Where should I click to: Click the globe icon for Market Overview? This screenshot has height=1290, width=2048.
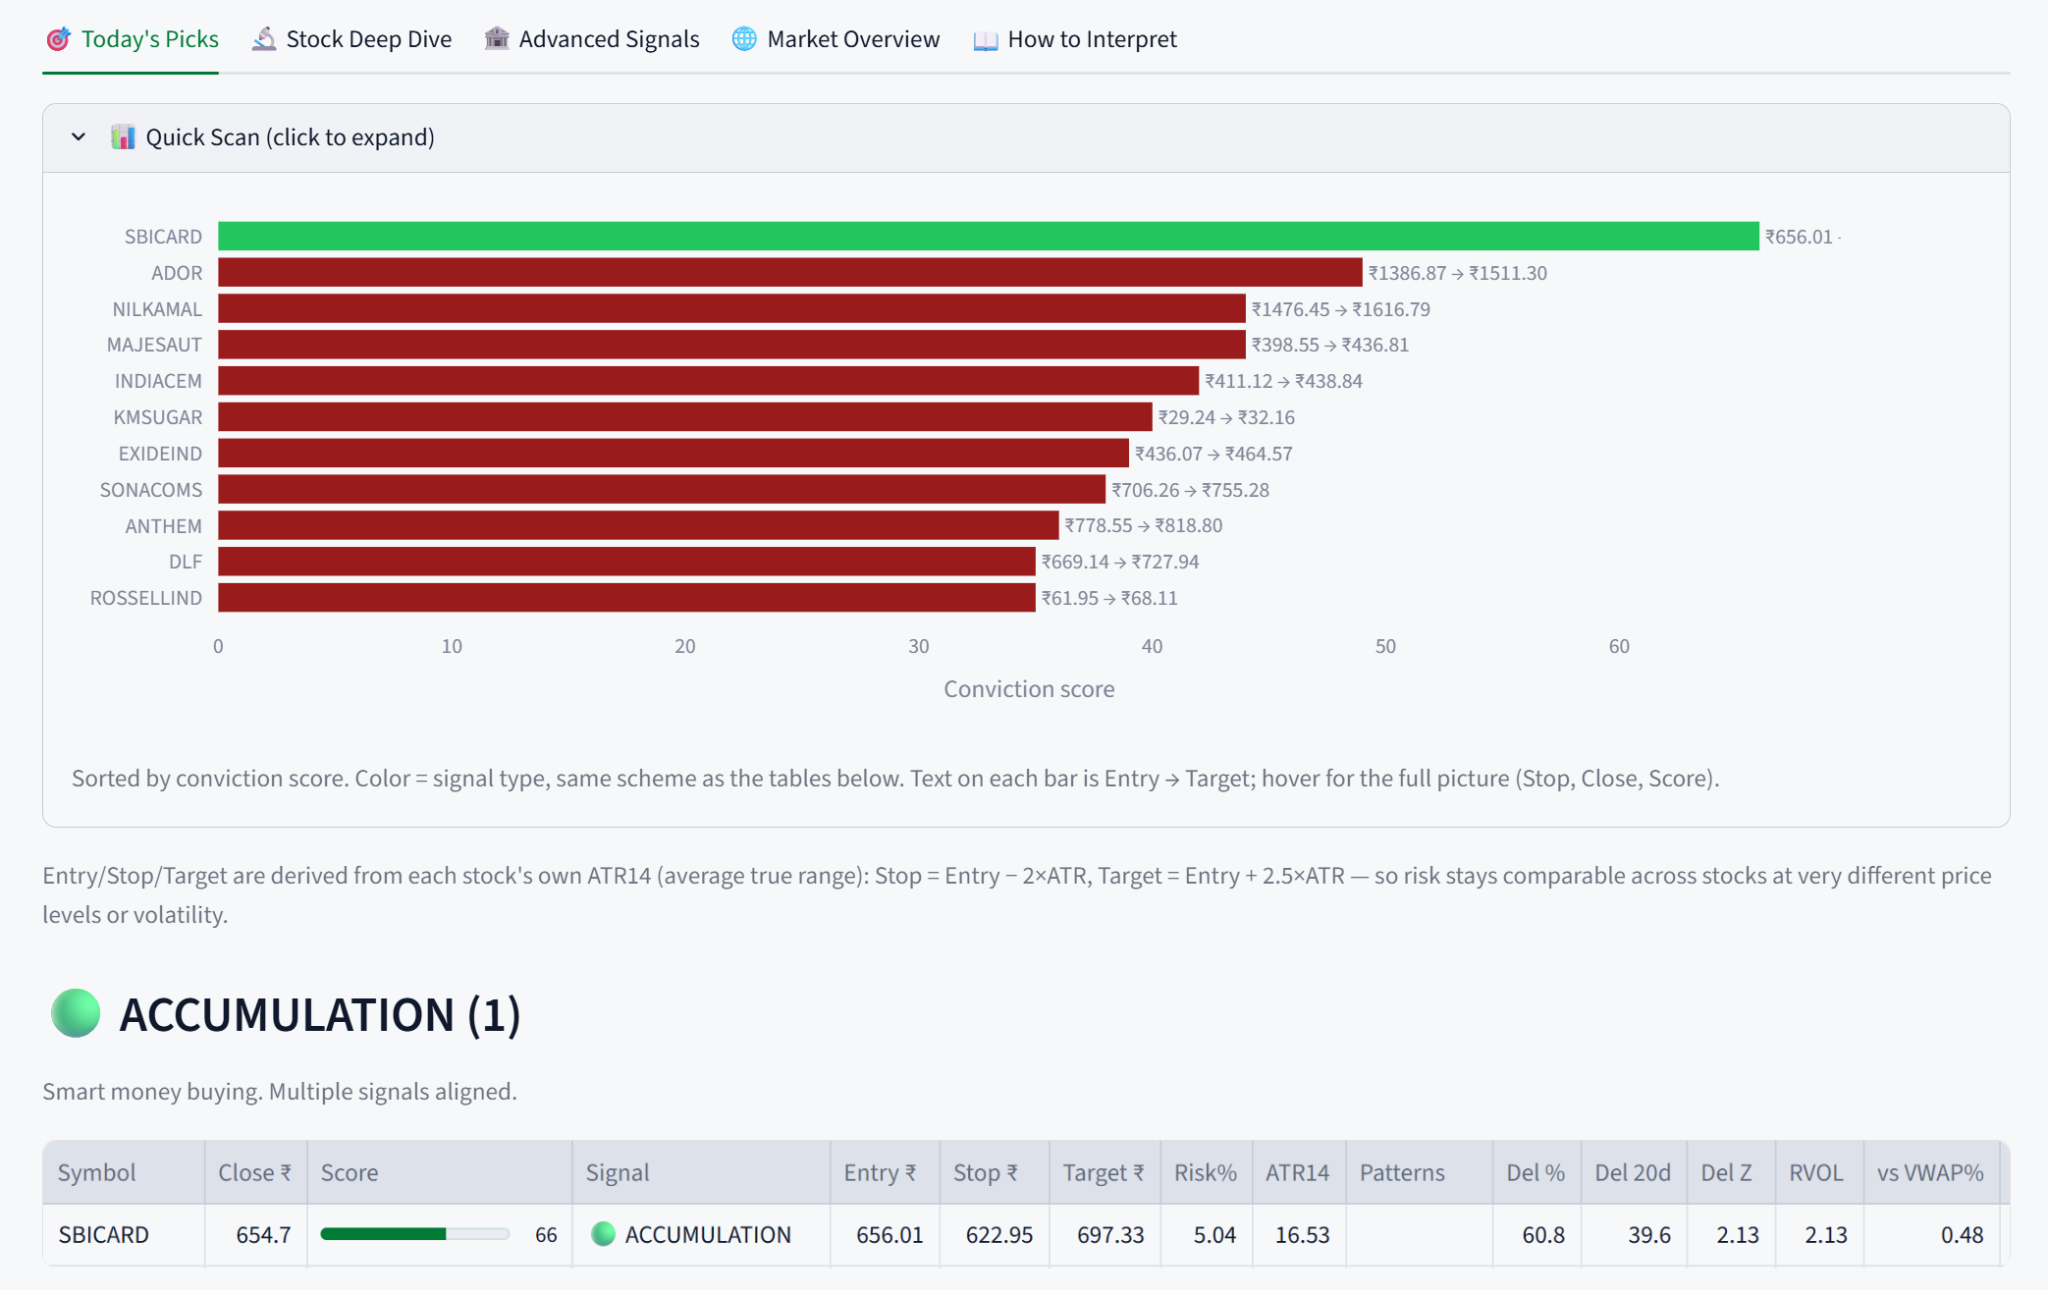[x=744, y=39]
